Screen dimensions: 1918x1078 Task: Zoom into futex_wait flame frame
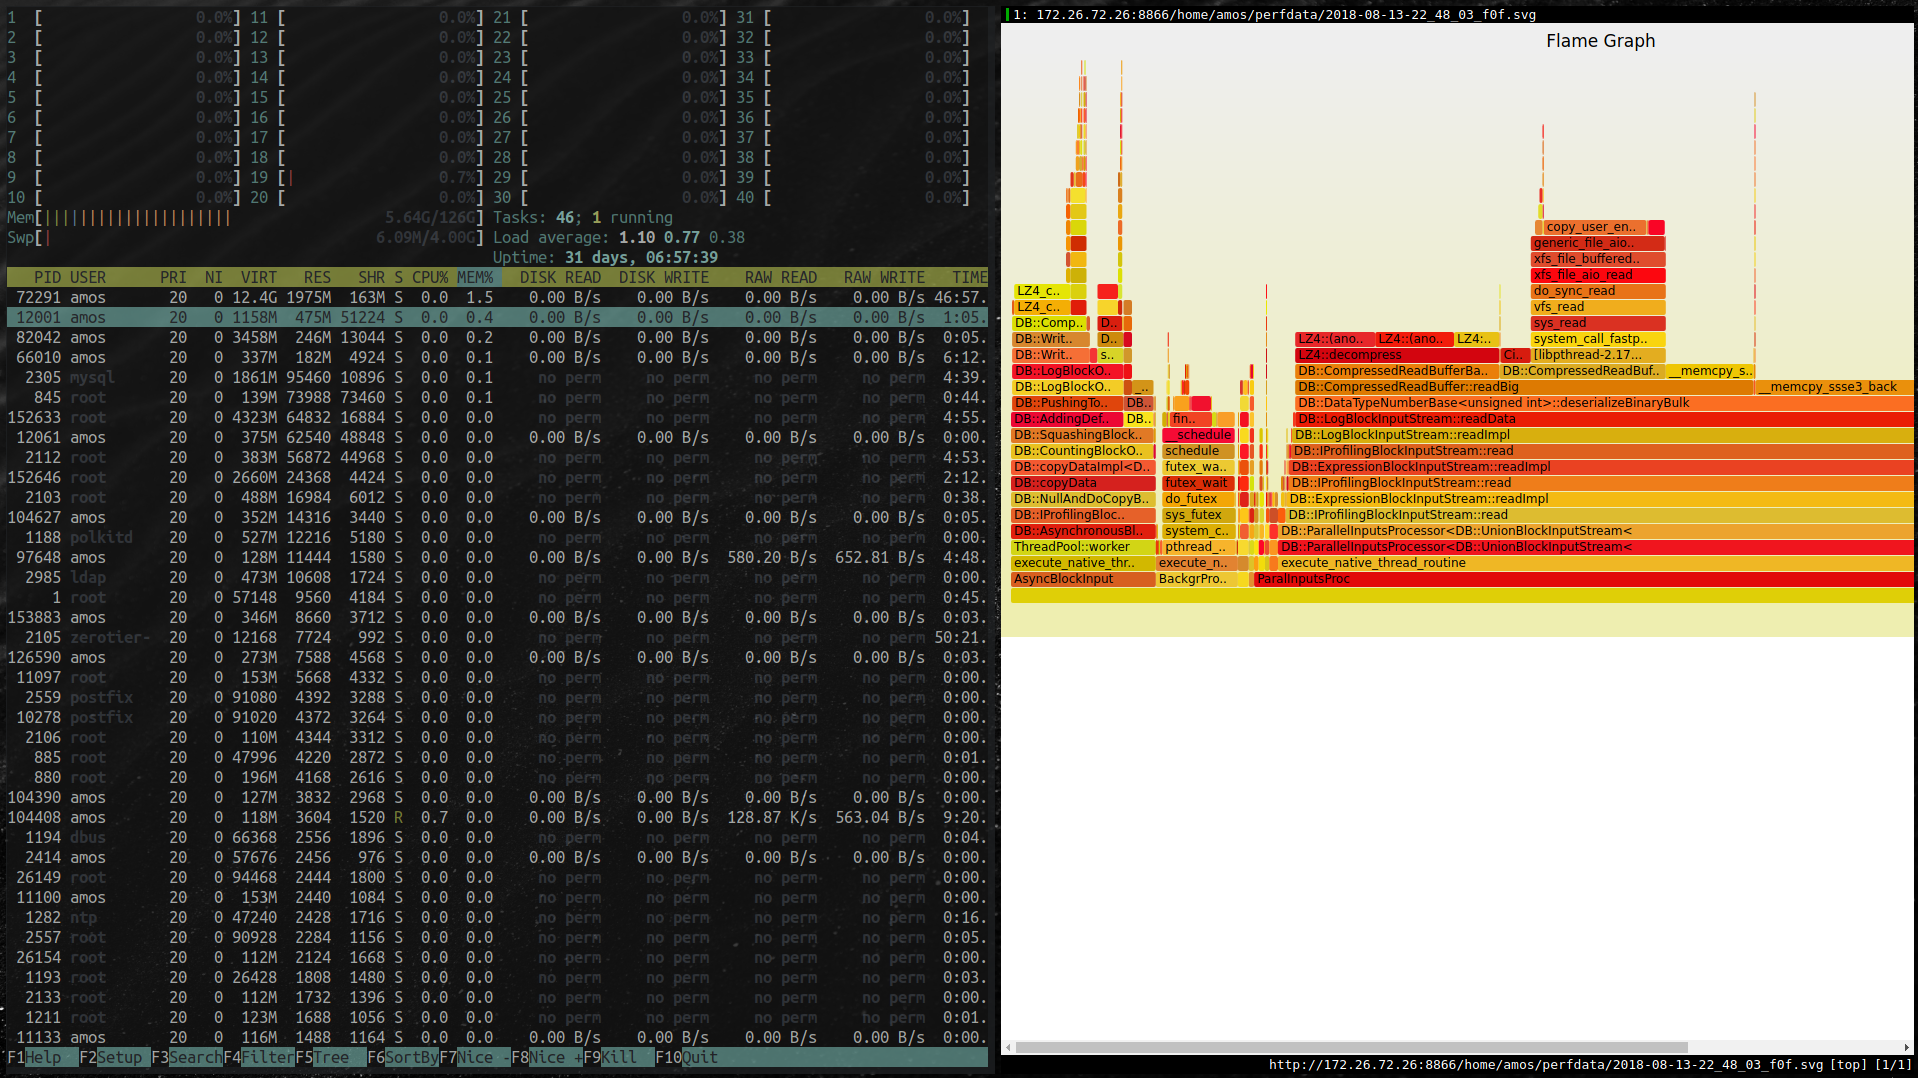1198,483
